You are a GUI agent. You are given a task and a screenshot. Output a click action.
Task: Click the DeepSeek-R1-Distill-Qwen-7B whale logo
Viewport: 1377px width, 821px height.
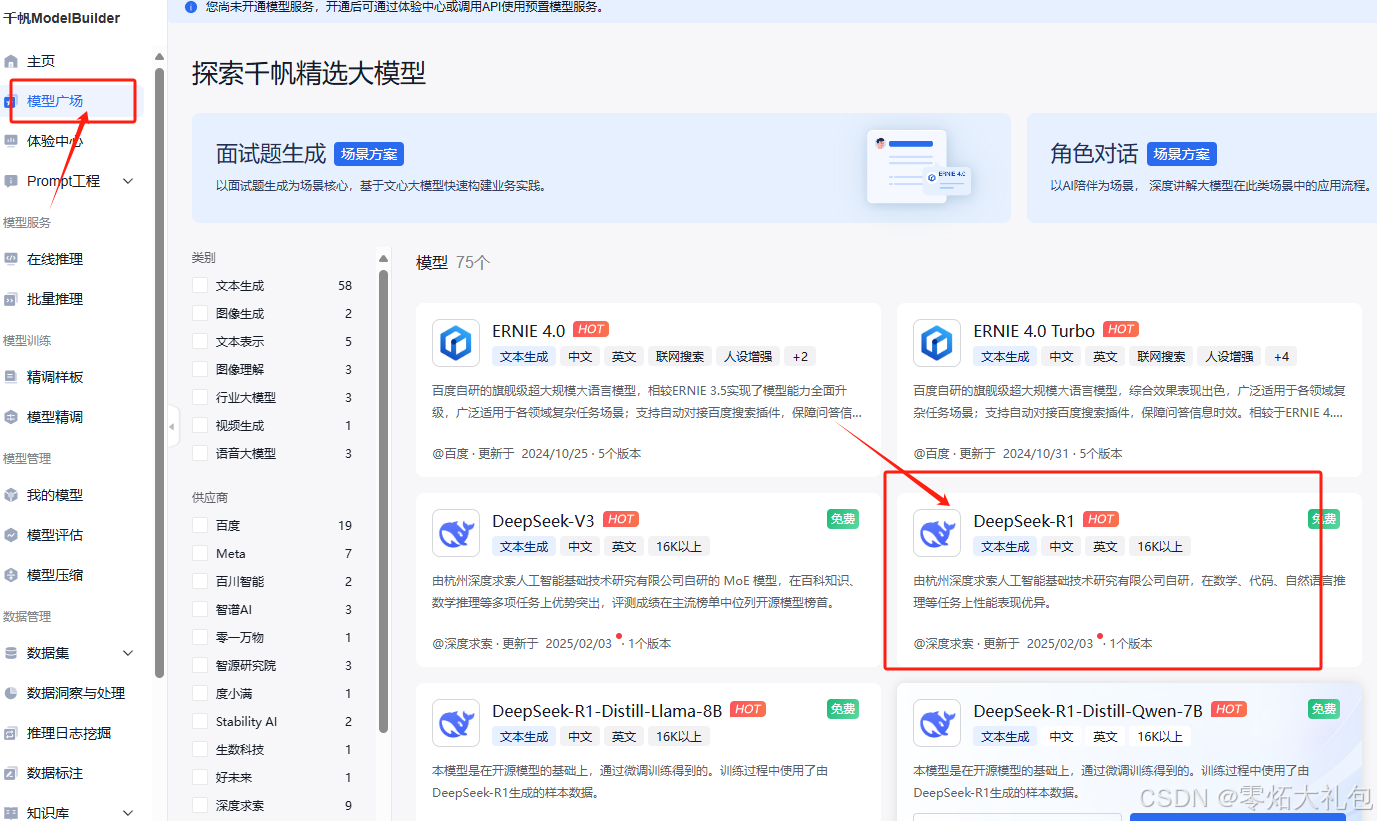coord(937,723)
